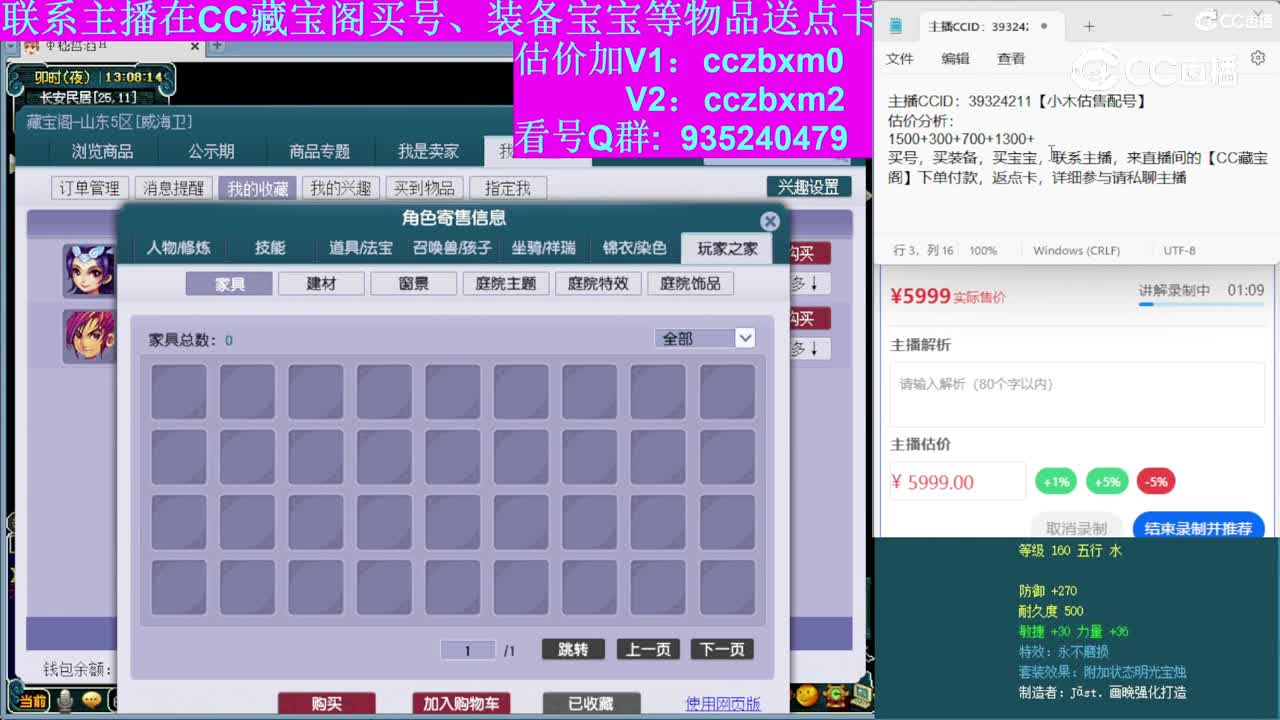Click the red robot icon at bottom right
This screenshot has width=1280, height=720.
(x=833, y=694)
